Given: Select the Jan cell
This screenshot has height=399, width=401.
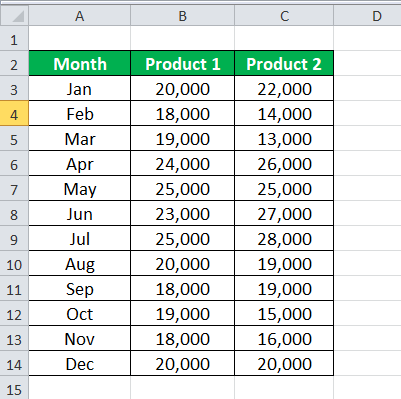Looking at the screenshot, I should (x=80, y=88).
